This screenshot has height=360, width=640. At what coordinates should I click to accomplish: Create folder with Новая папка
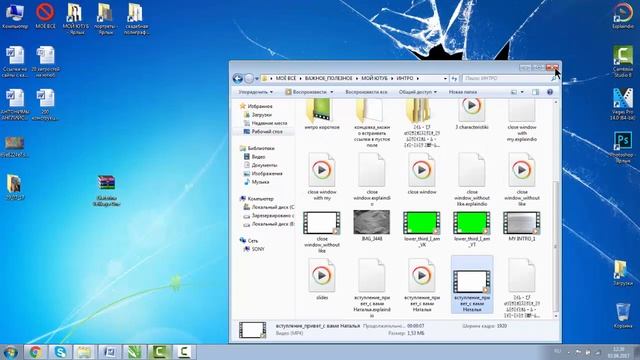coord(463,92)
